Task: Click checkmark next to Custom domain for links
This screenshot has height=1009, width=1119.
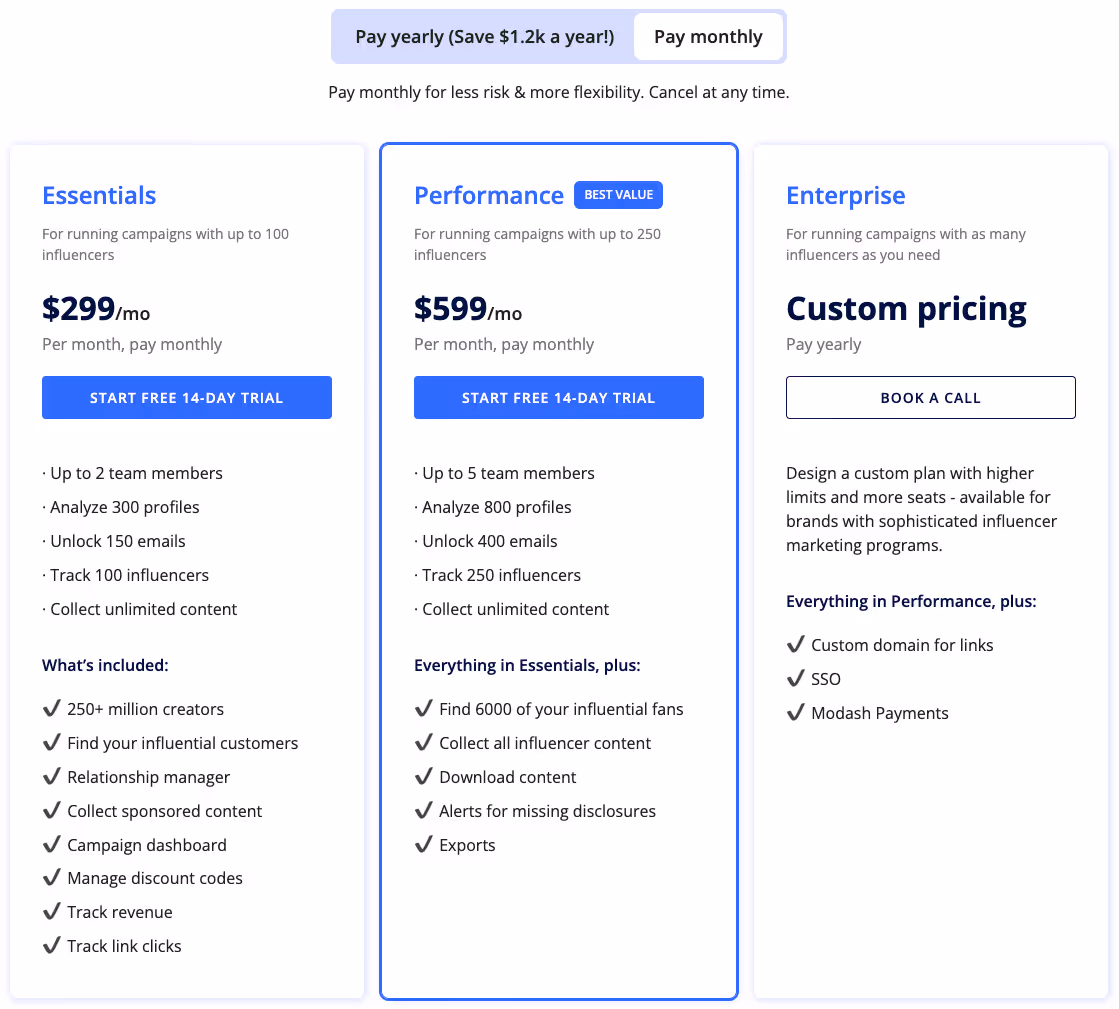Action: [796, 645]
